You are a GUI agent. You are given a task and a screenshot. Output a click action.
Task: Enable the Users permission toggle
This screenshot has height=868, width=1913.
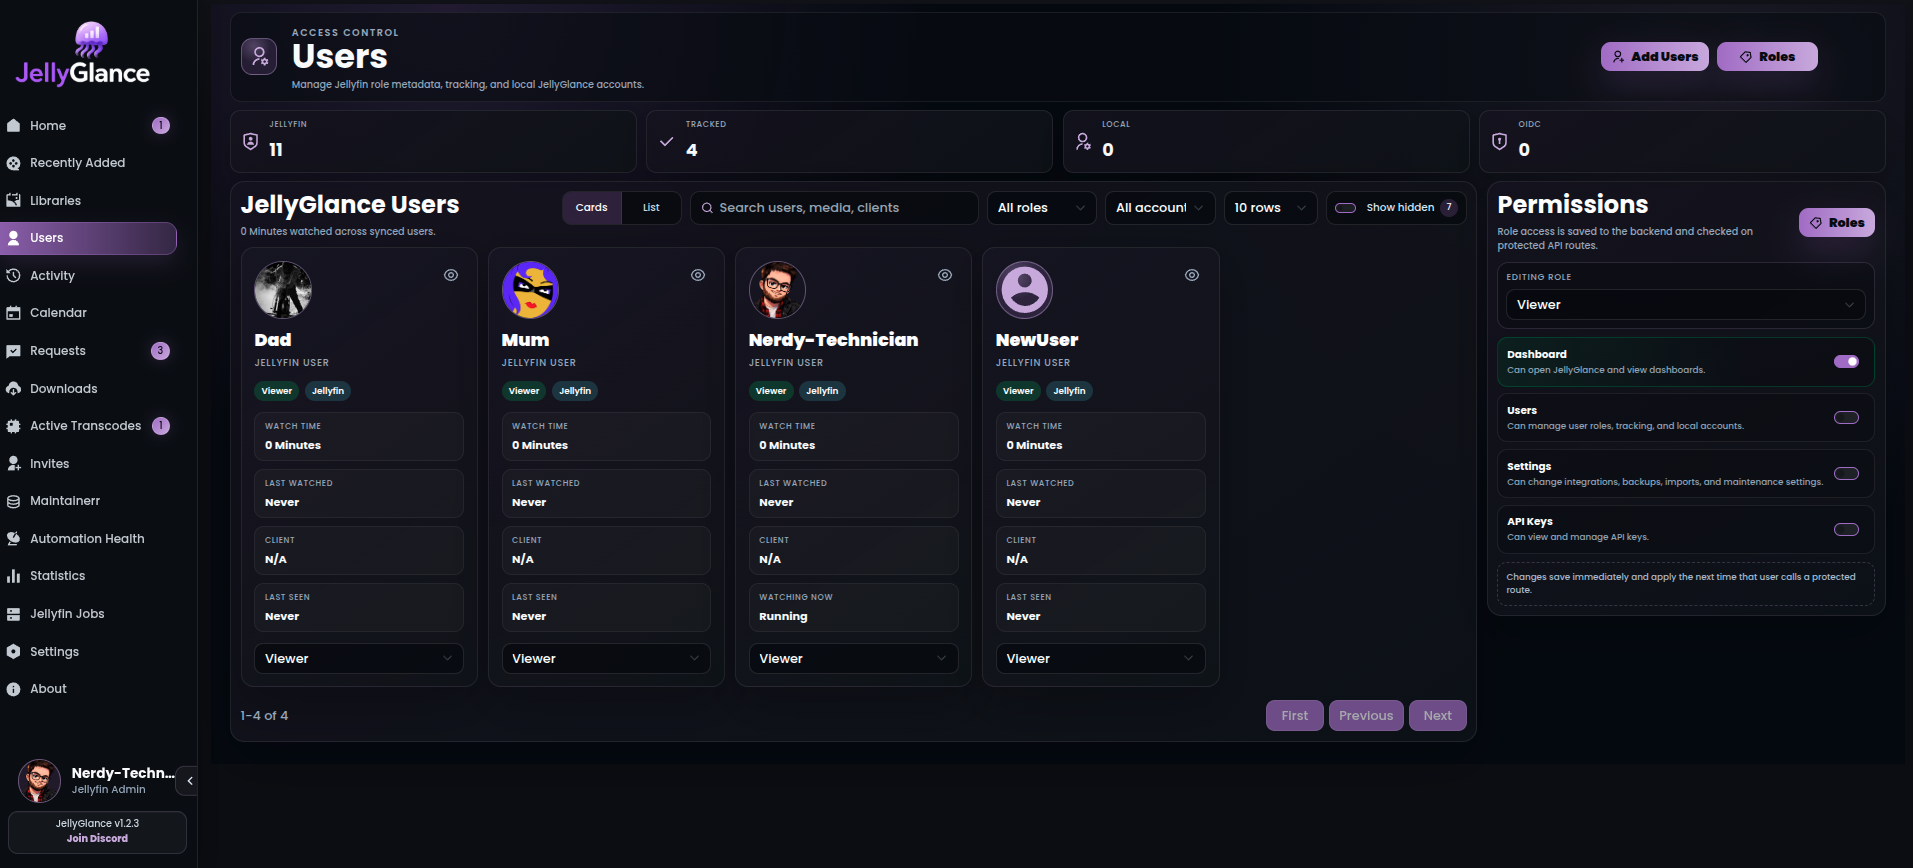click(x=1846, y=418)
